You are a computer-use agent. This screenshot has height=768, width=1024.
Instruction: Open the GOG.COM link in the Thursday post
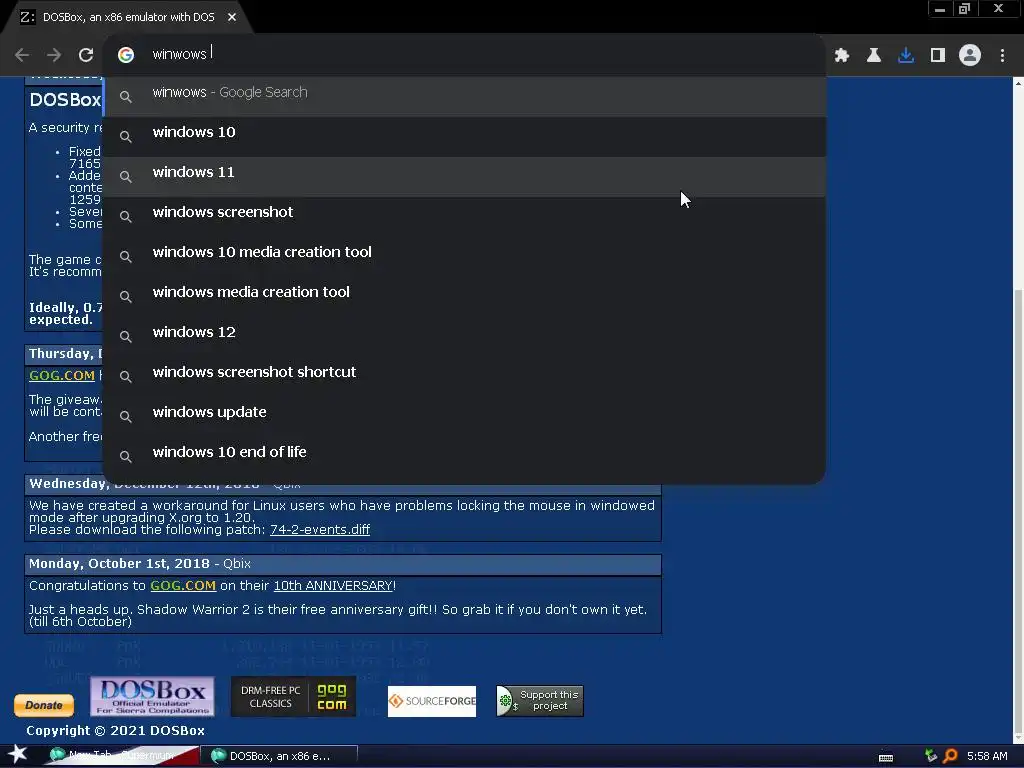(x=62, y=376)
